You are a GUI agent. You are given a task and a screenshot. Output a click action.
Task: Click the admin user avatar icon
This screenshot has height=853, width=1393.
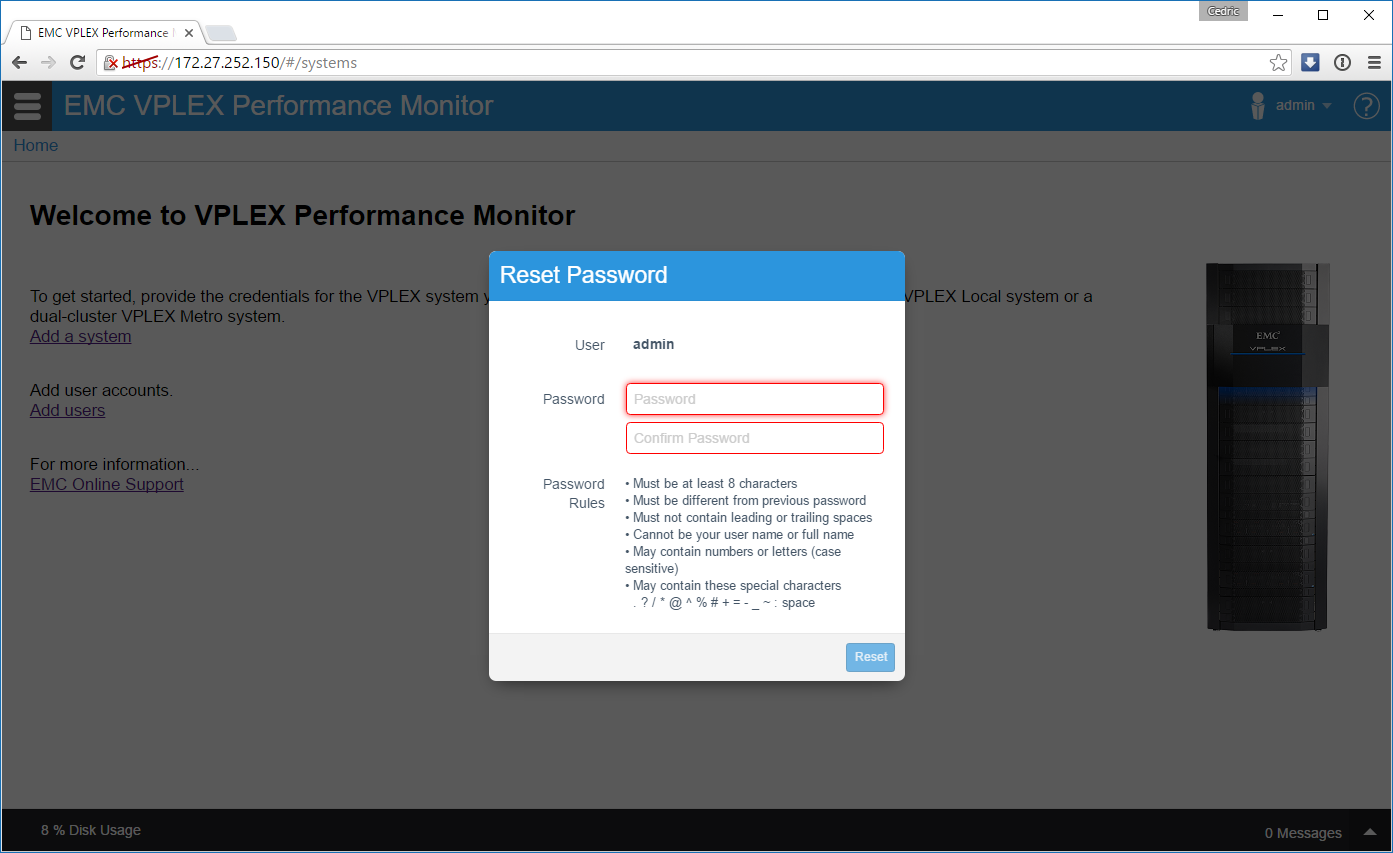tap(1258, 106)
